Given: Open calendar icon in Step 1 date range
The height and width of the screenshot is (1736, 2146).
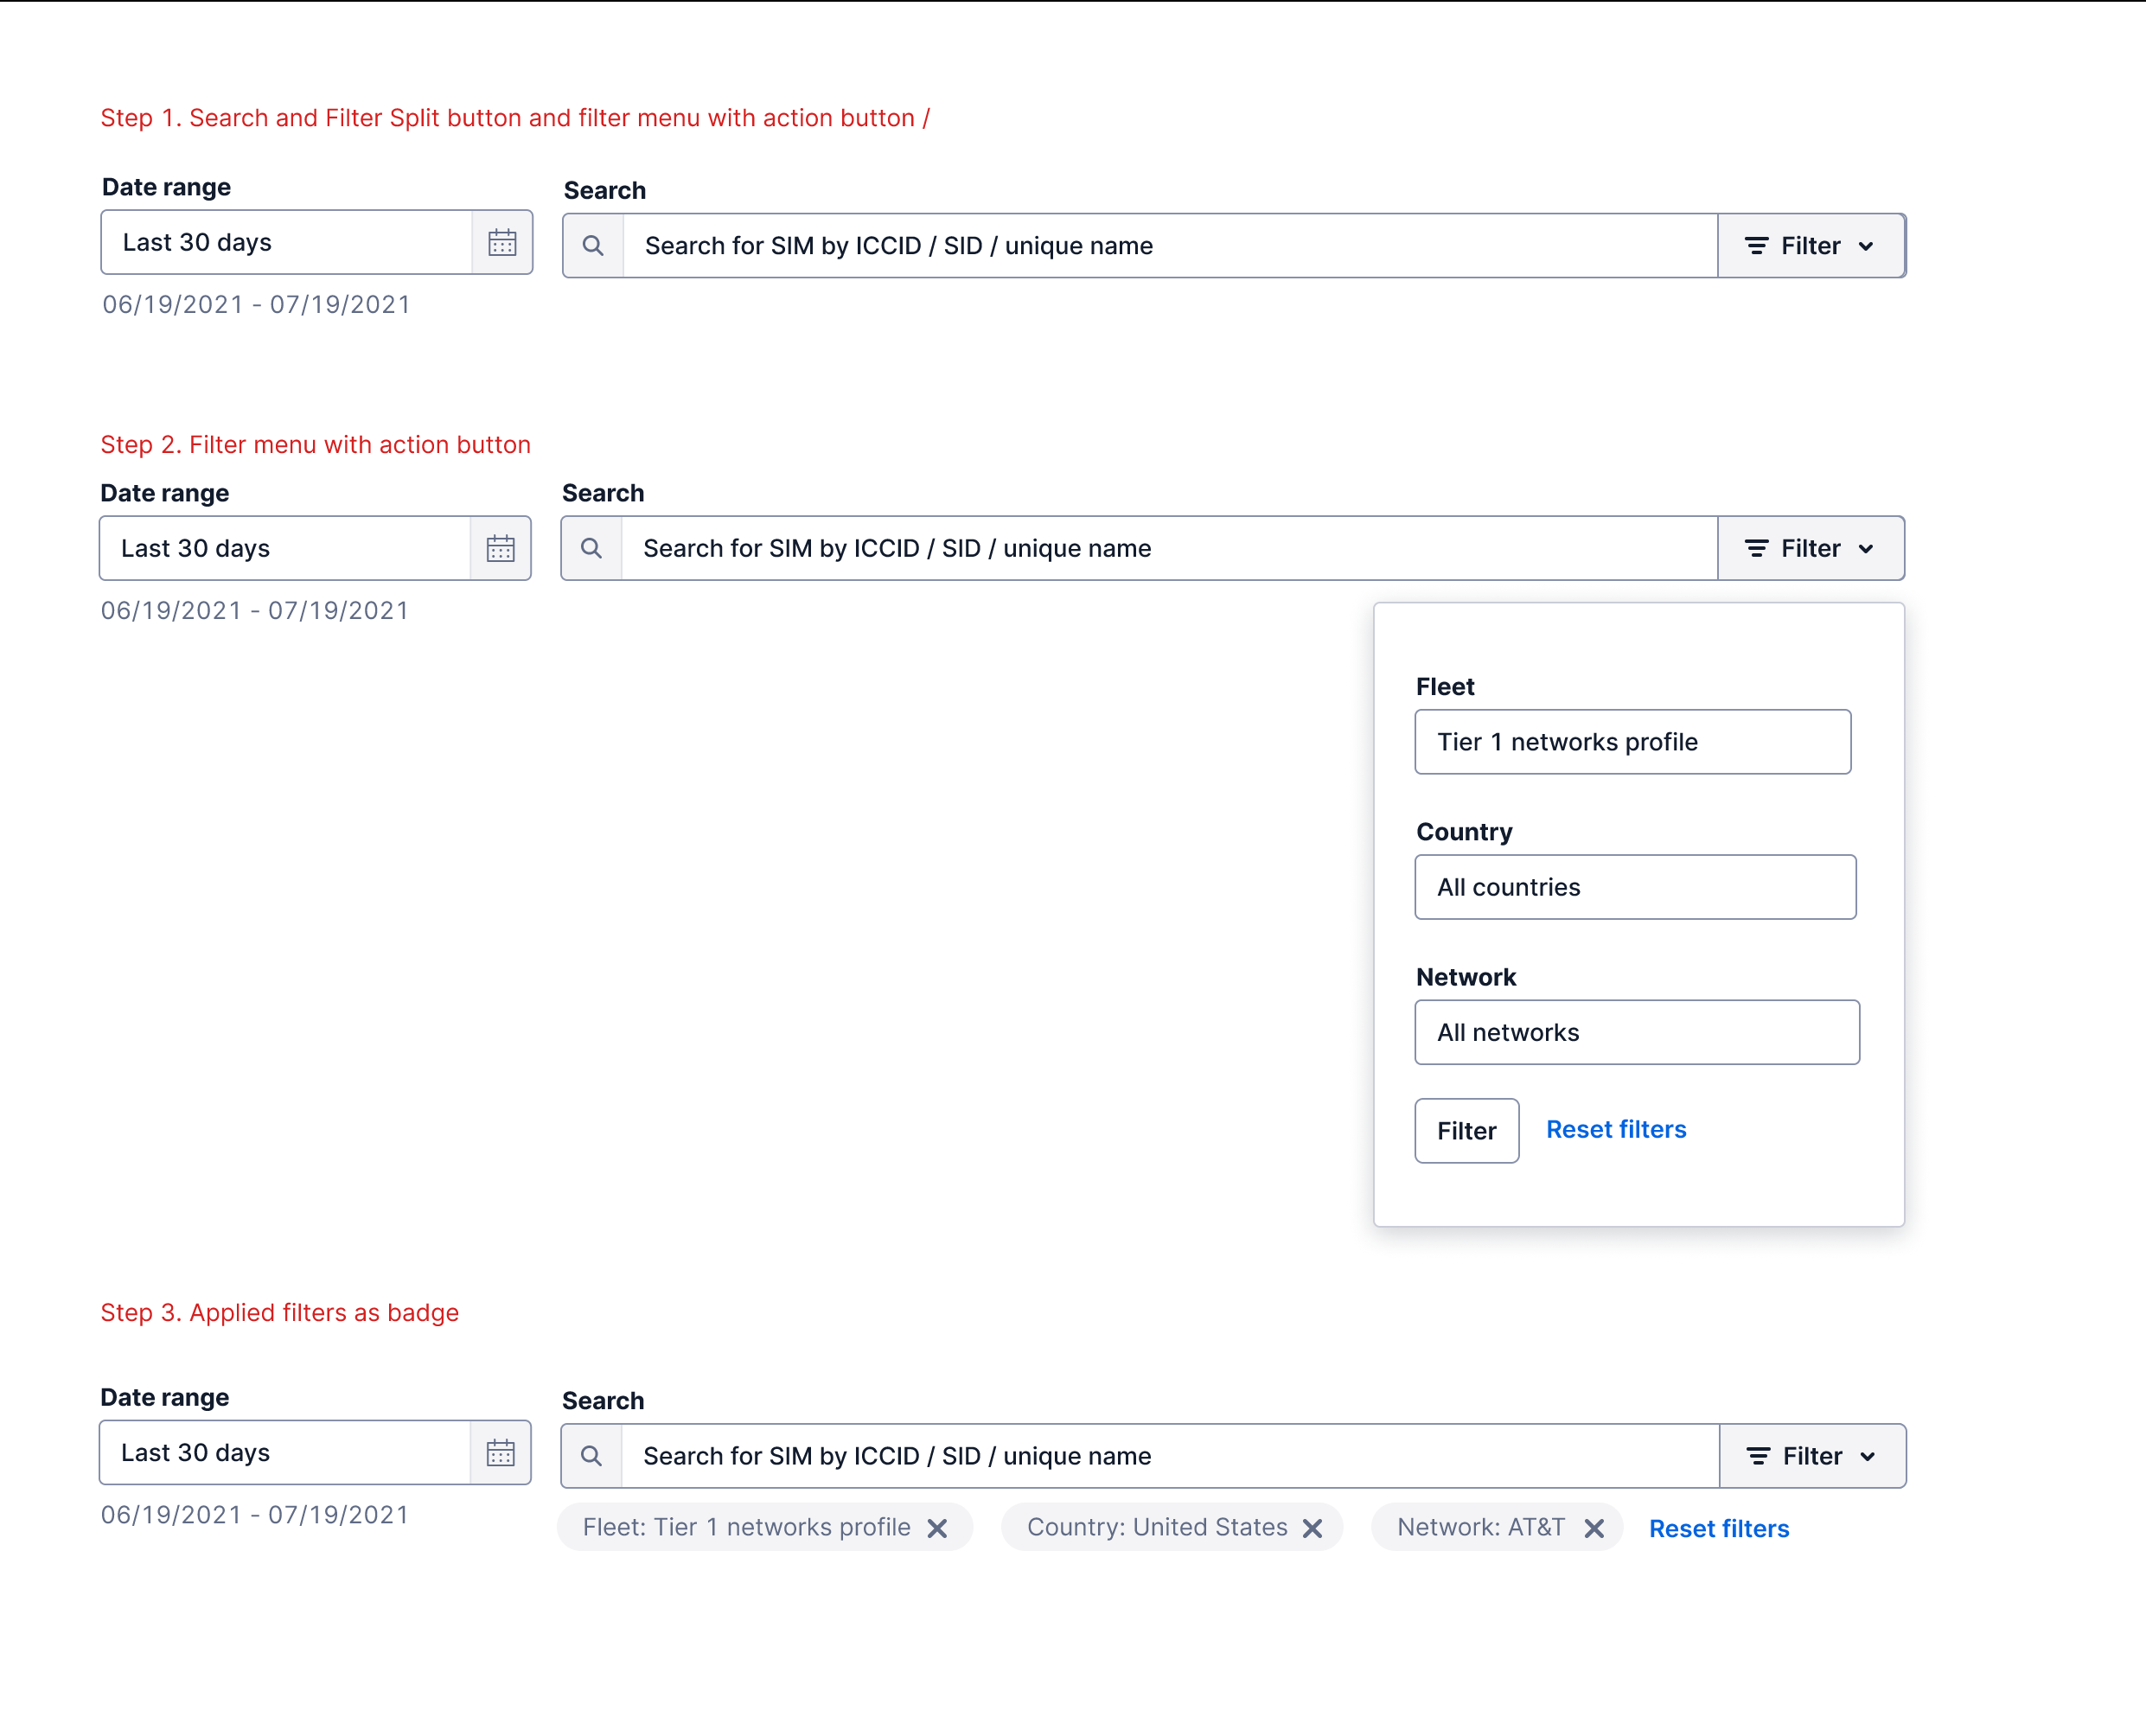Looking at the screenshot, I should tap(502, 243).
